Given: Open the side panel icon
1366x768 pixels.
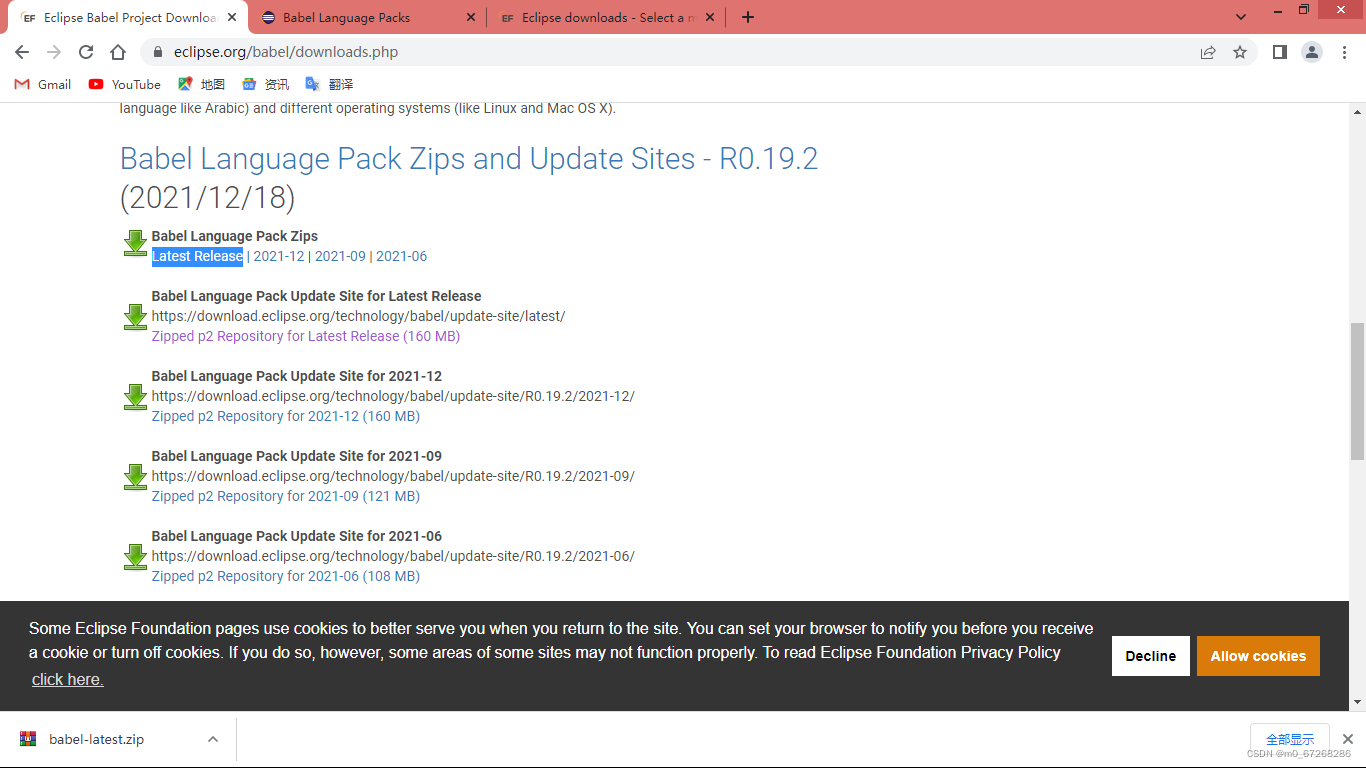Looking at the screenshot, I should [x=1279, y=52].
